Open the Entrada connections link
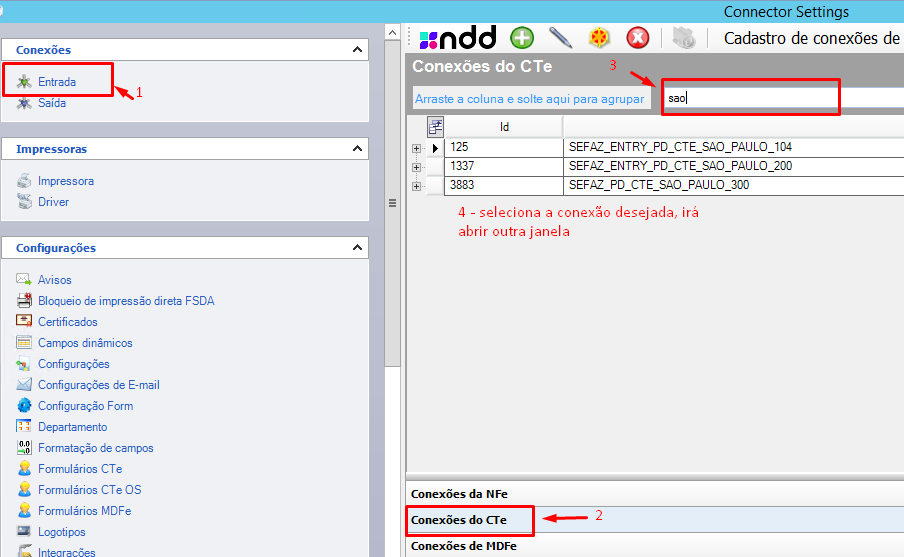The height and width of the screenshot is (557, 904). pos(57,82)
